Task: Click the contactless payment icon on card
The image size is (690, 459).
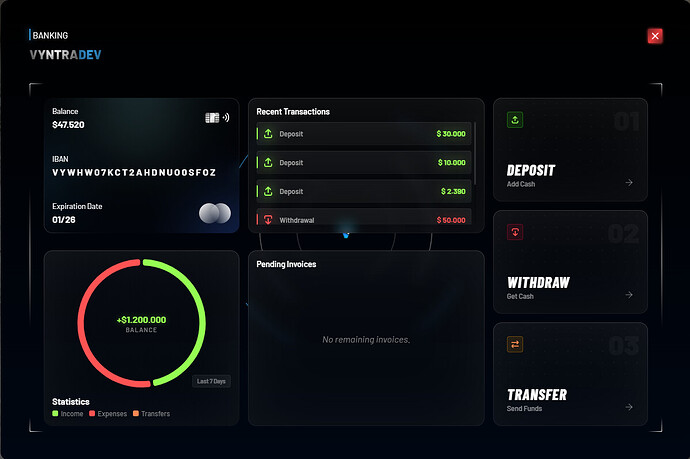Action: click(x=226, y=118)
